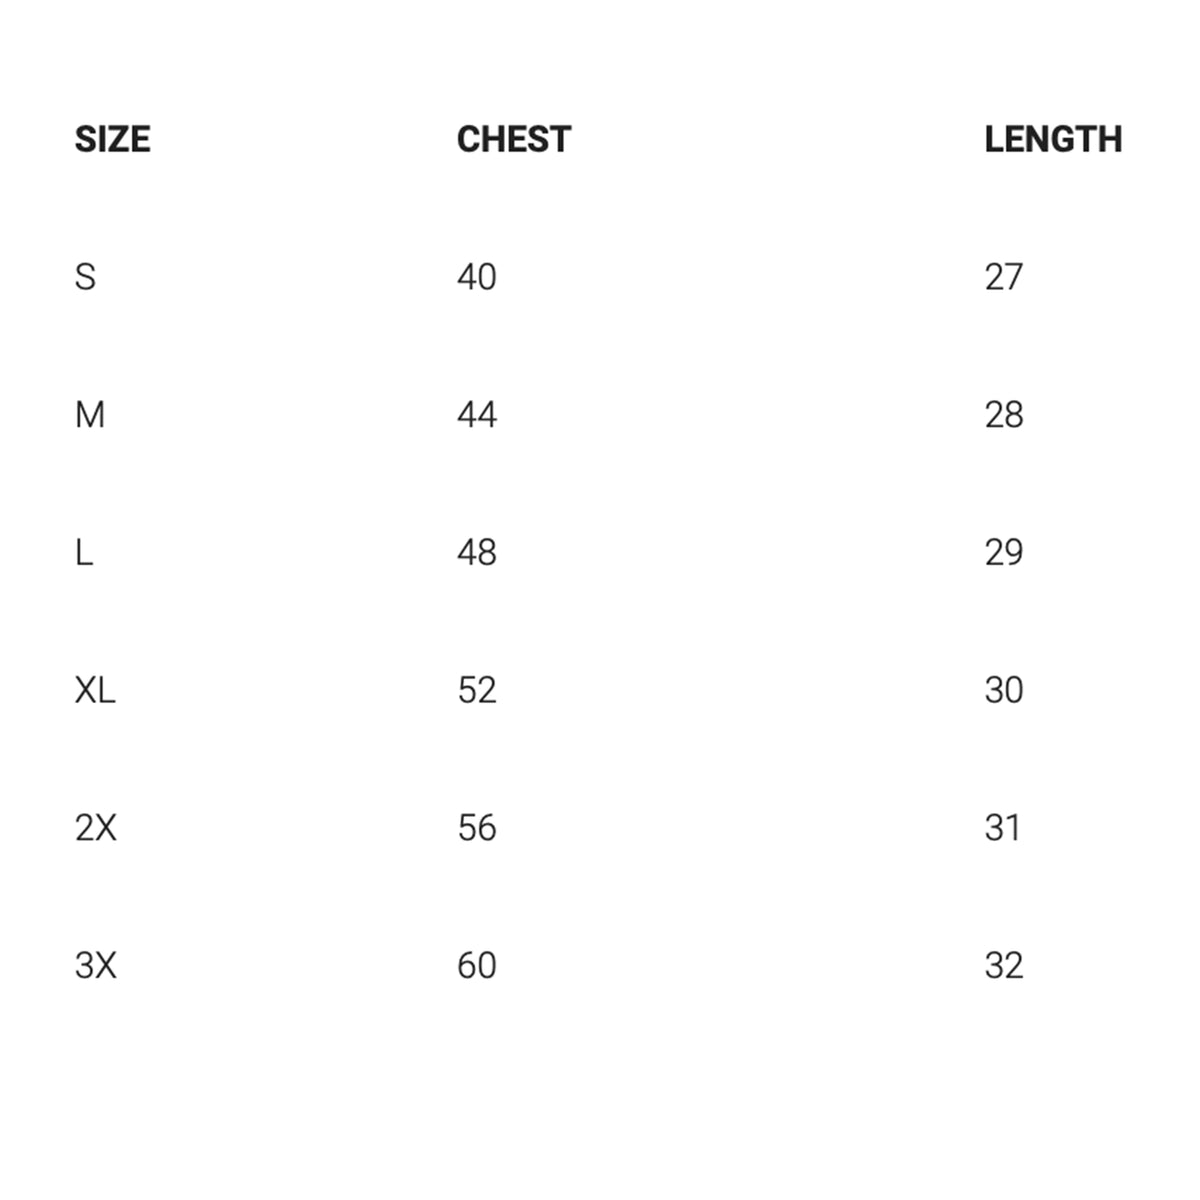This screenshot has height=1200, width=1200.
Task: Click chest value 40 for size S
Action: tap(476, 277)
